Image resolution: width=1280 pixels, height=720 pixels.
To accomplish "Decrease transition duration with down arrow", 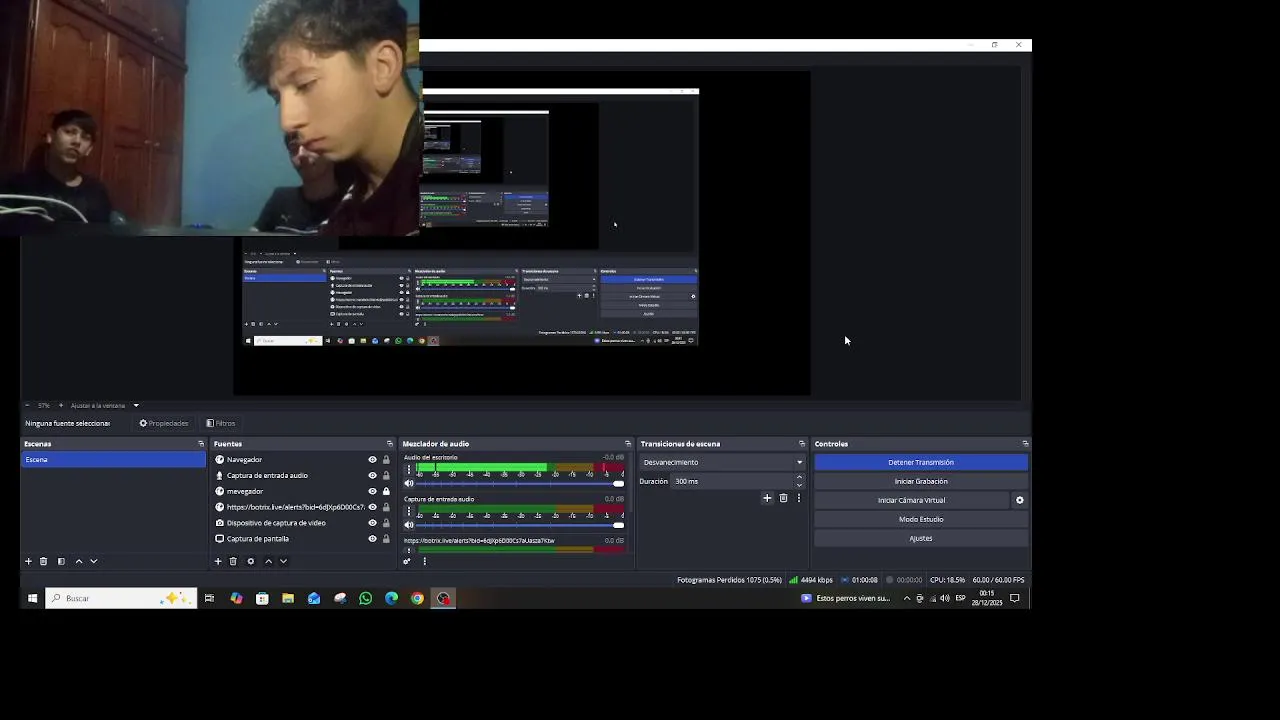I will [799, 485].
